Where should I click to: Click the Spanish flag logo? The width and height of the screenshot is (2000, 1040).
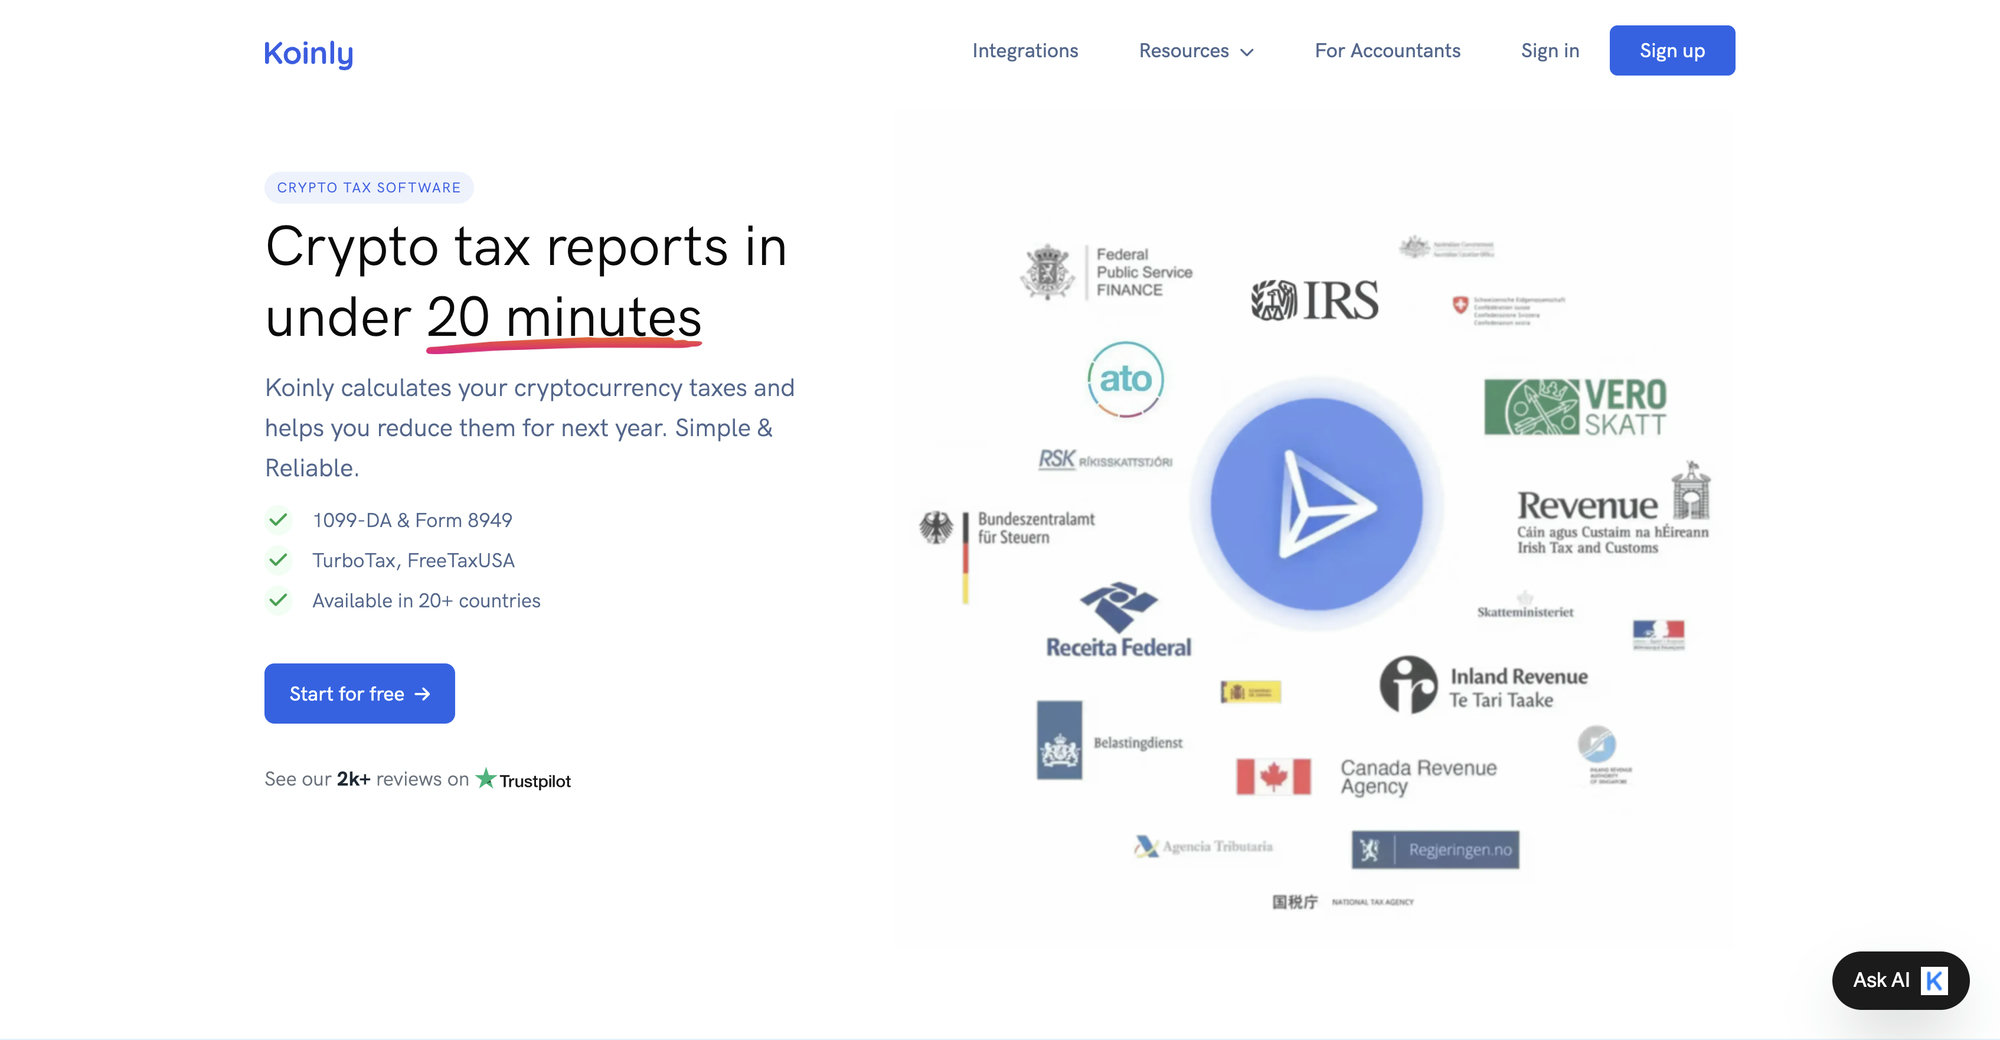tap(1250, 692)
